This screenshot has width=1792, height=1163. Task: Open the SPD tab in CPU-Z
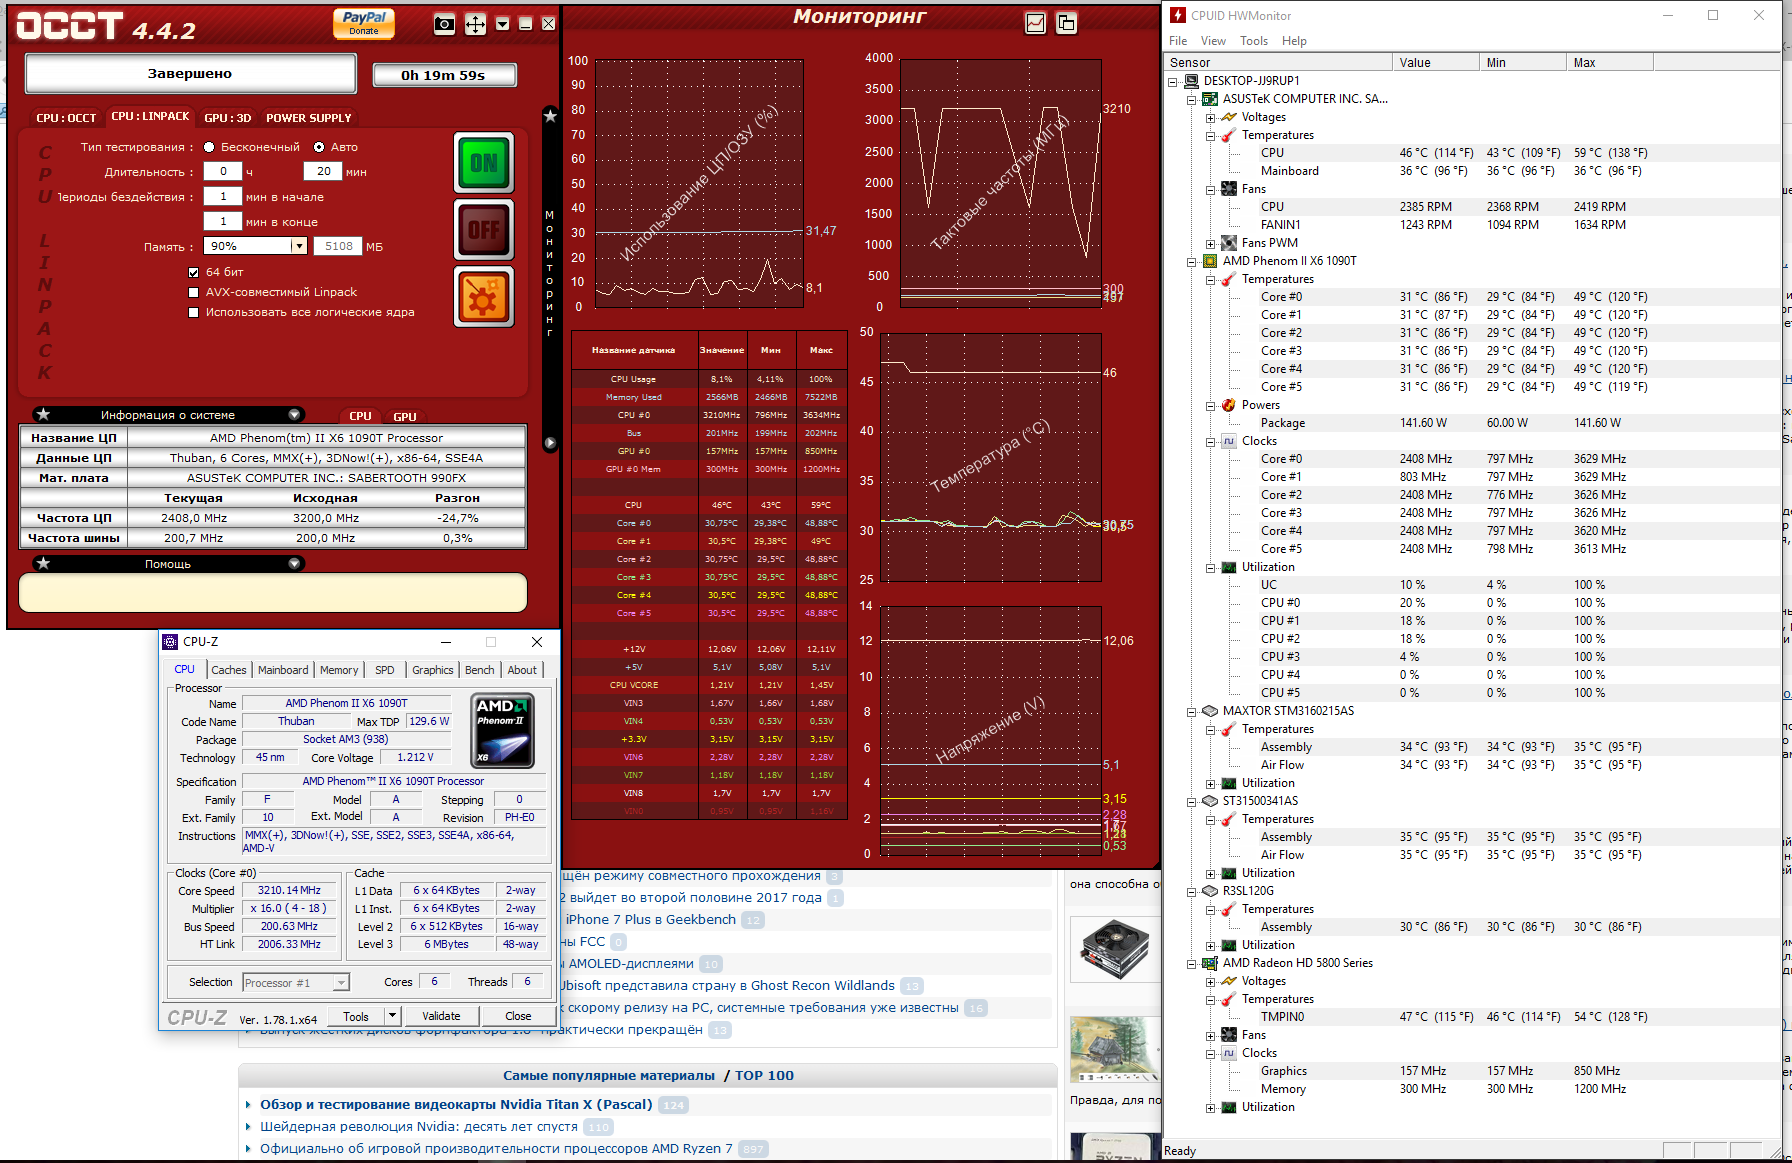[x=385, y=670]
